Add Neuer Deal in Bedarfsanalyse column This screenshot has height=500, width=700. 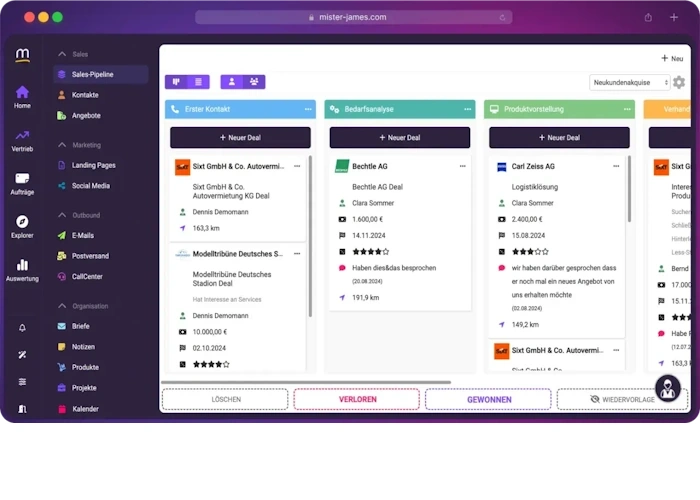pos(400,138)
